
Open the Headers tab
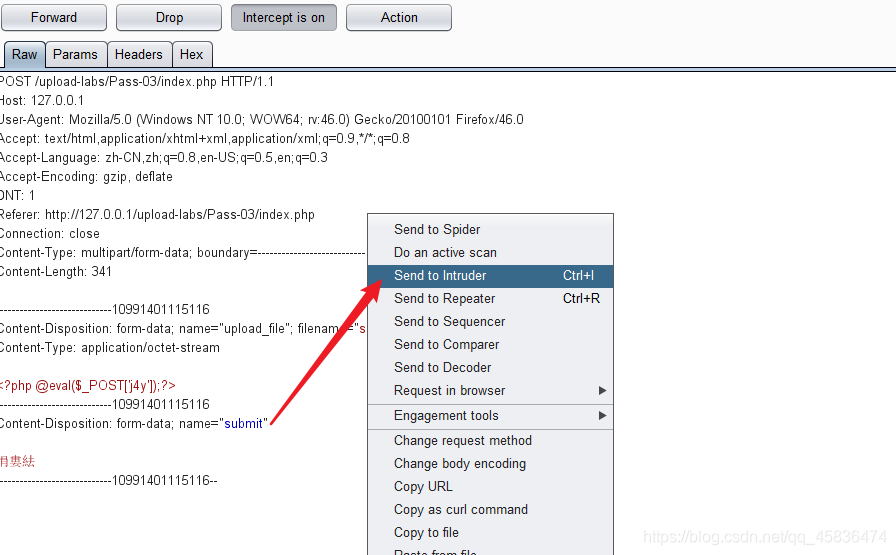tap(139, 55)
